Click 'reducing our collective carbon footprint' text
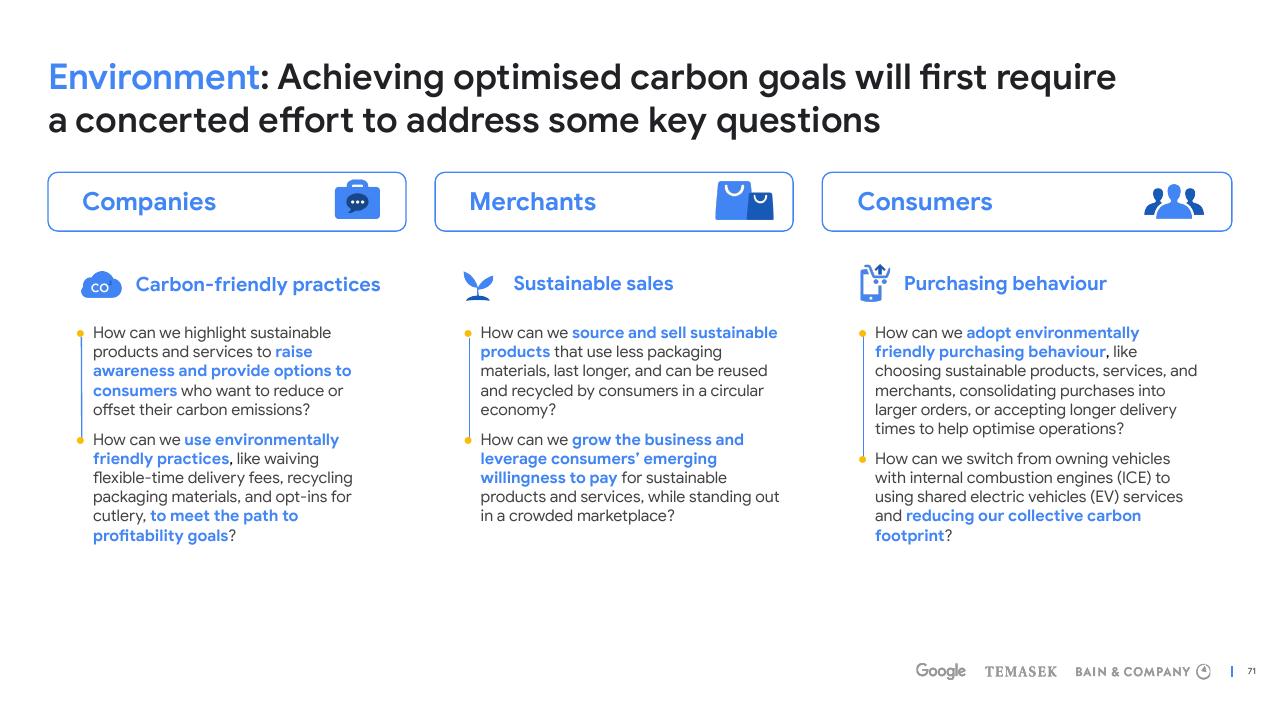The height and width of the screenshot is (720, 1280). coord(1008,525)
